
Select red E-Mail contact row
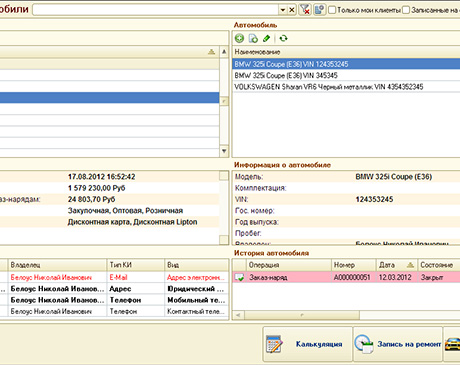tap(114, 277)
